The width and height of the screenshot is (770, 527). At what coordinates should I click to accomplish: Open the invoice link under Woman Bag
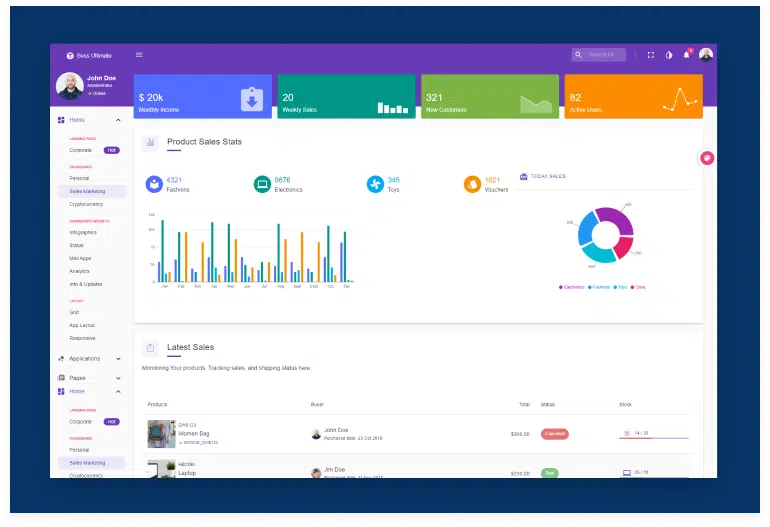198,443
